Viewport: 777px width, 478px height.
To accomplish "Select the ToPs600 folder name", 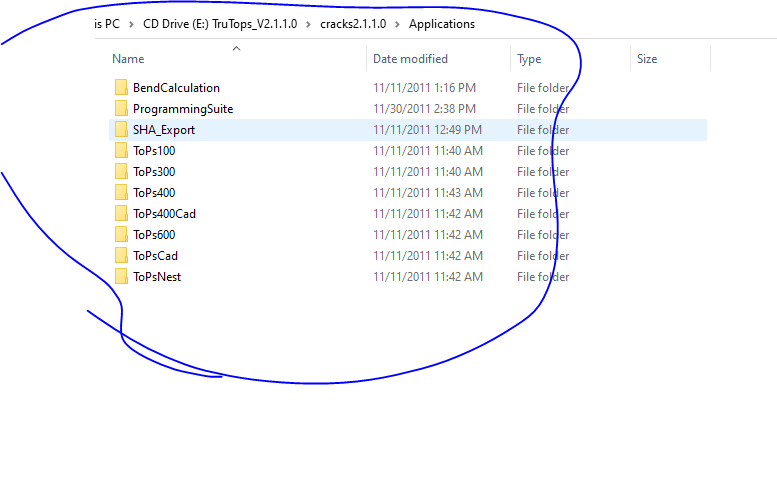I will pyautogui.click(x=154, y=234).
